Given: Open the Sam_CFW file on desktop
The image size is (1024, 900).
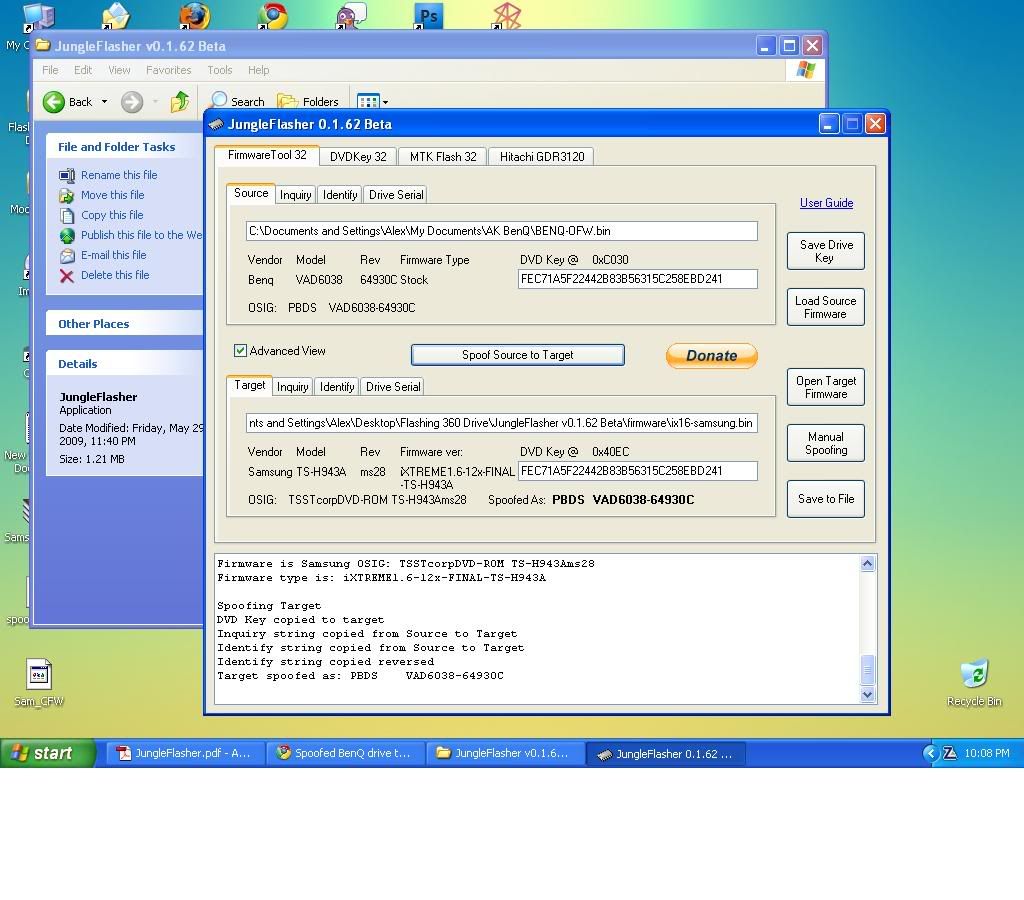Looking at the screenshot, I should point(39,676).
